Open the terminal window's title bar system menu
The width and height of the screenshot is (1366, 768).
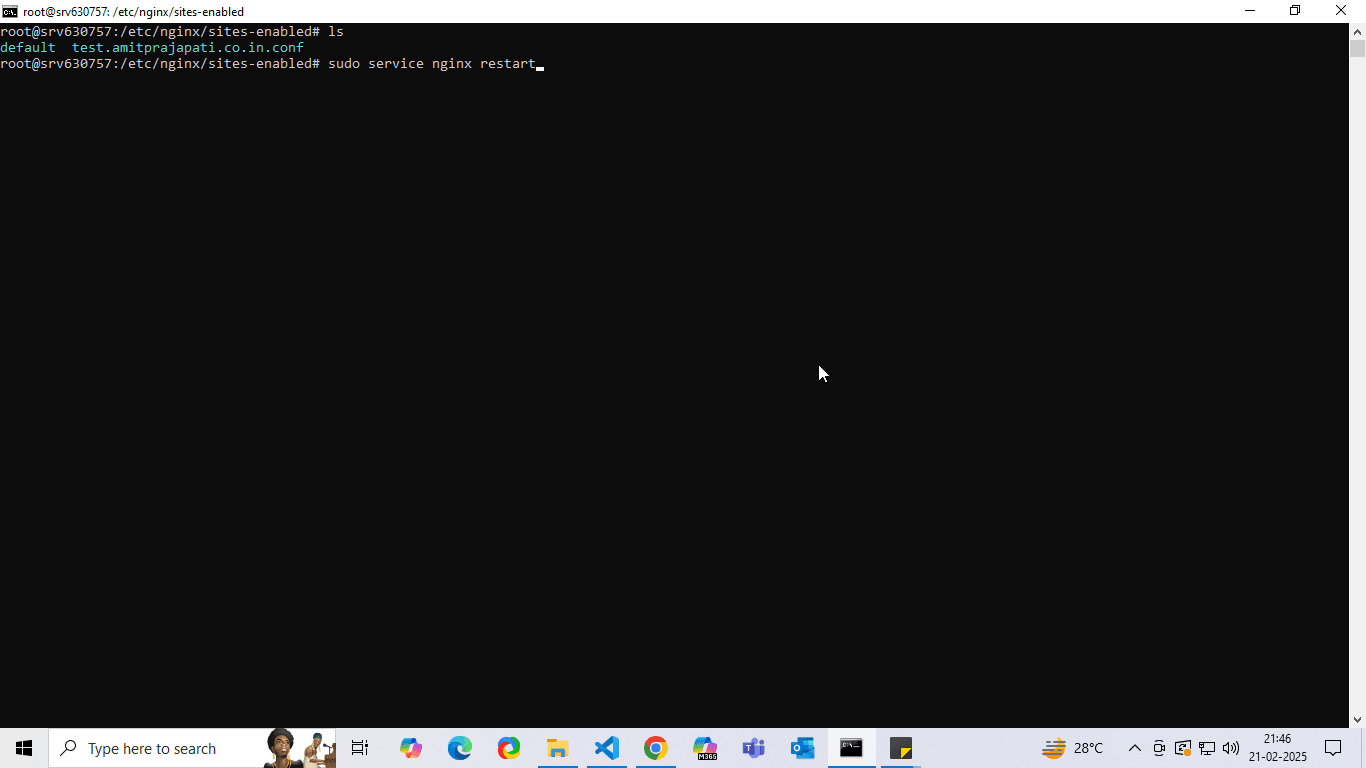(9, 11)
